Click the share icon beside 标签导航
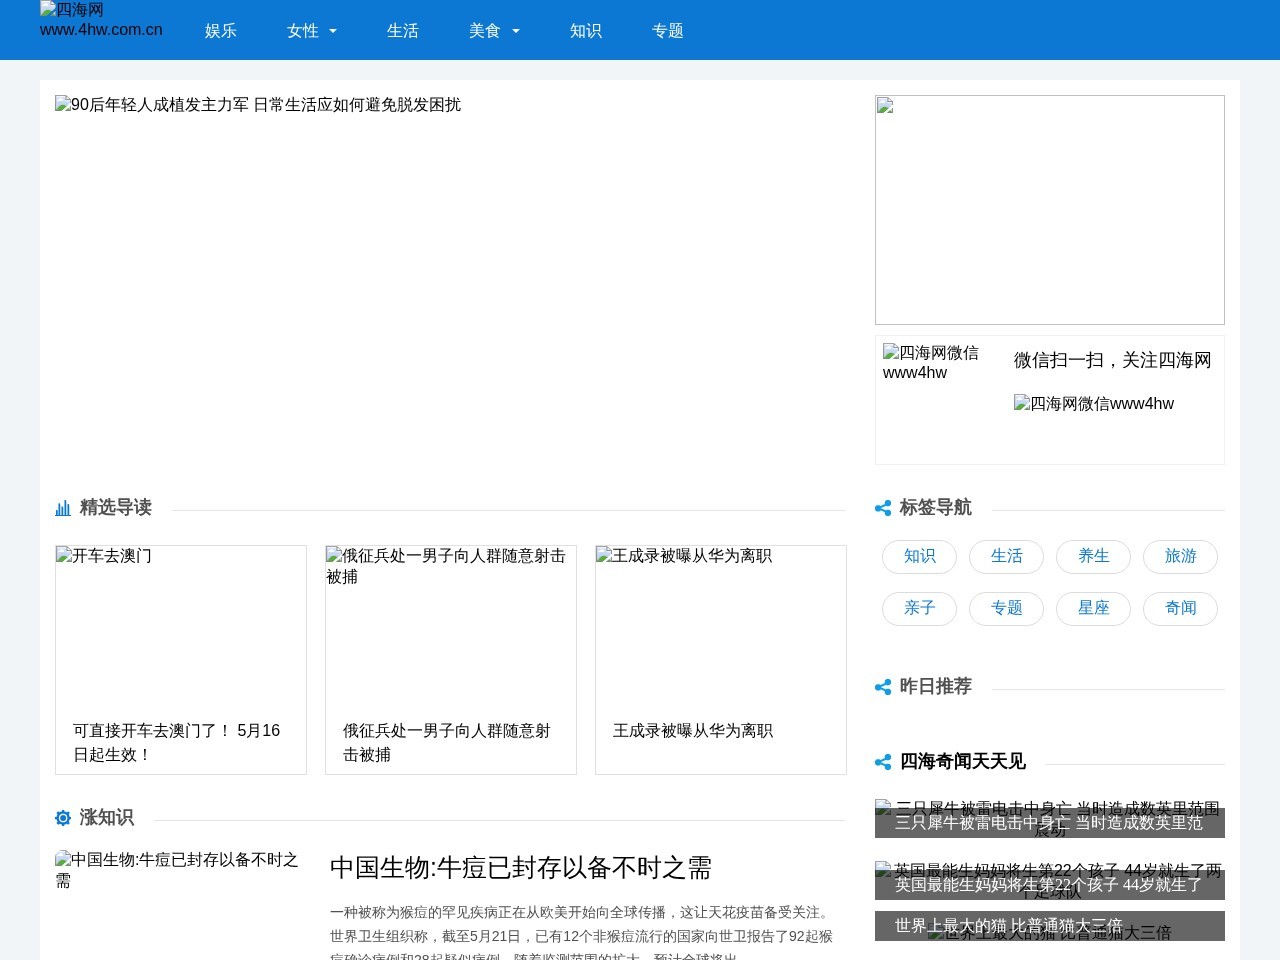This screenshot has width=1280, height=960. click(x=884, y=508)
